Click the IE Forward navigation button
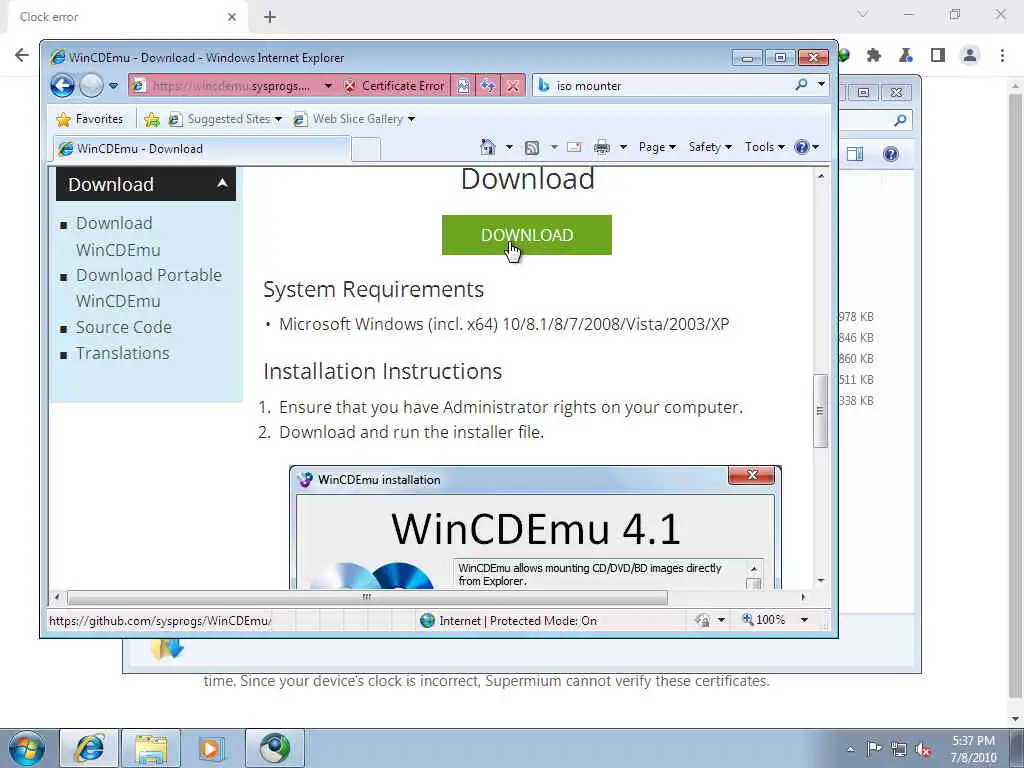 [x=91, y=86]
